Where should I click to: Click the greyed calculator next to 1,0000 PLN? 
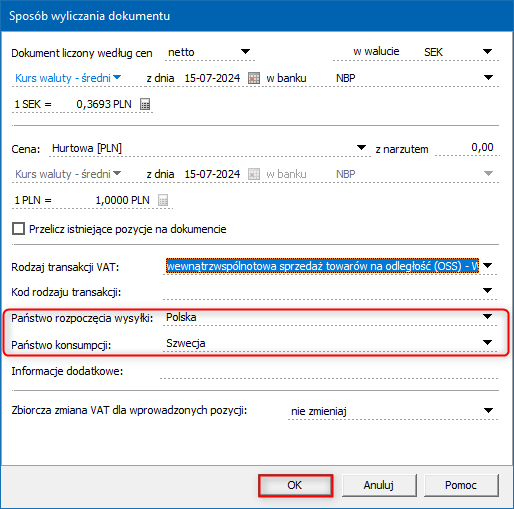click(x=163, y=200)
